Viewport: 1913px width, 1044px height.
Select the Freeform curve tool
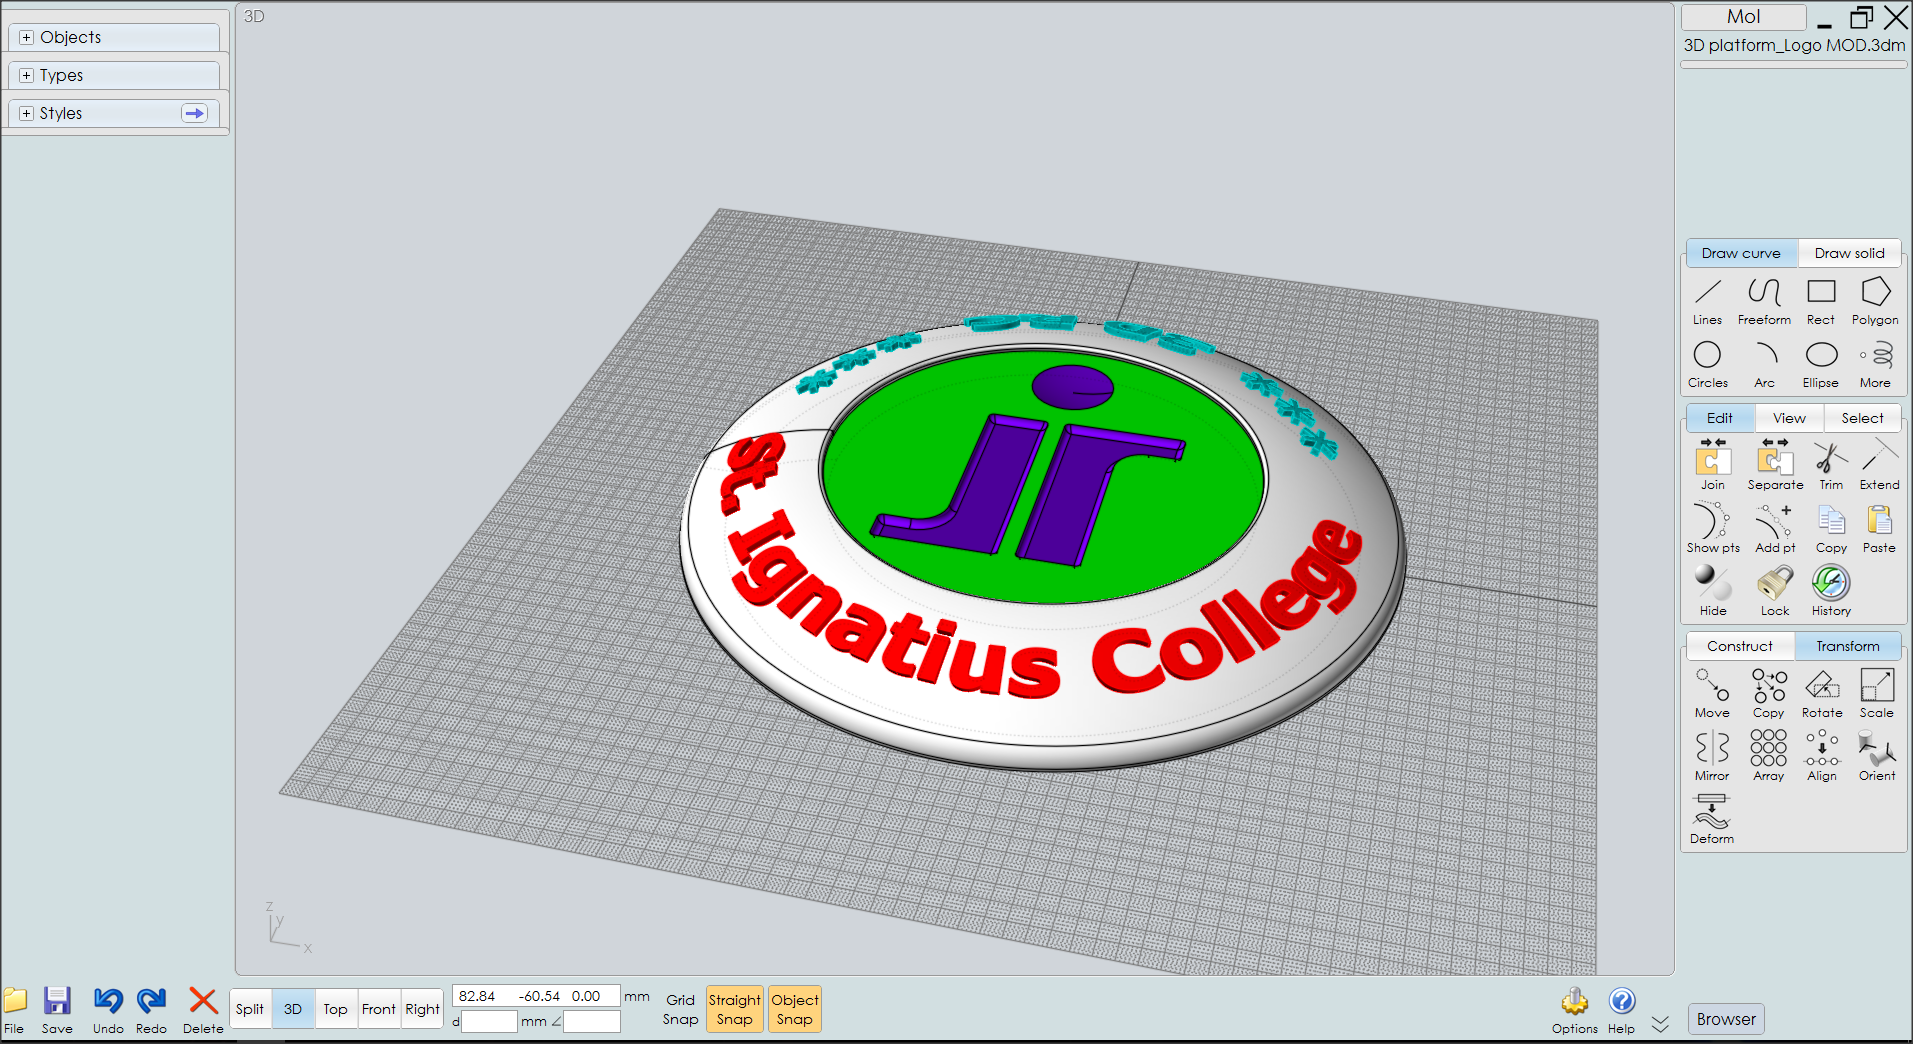(x=1764, y=301)
